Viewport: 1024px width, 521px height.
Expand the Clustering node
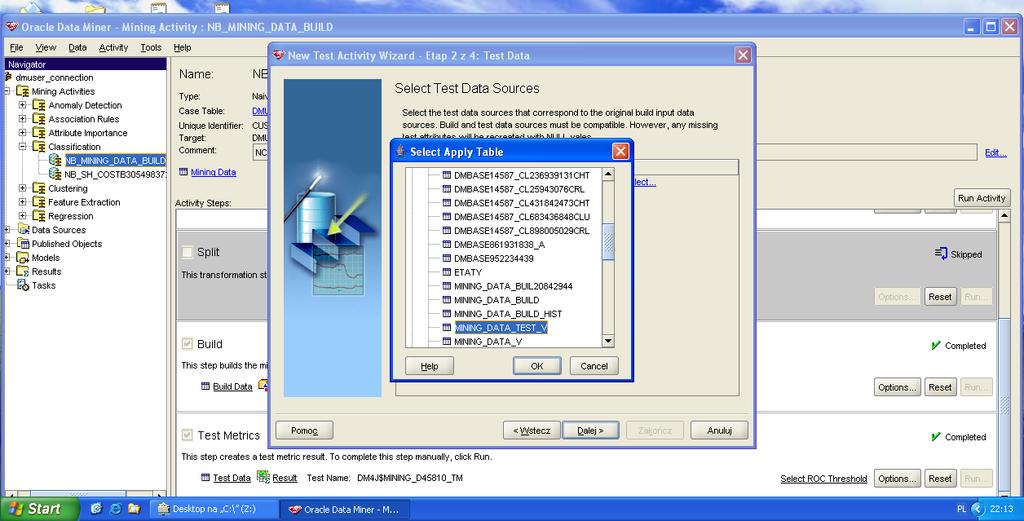pos(23,188)
